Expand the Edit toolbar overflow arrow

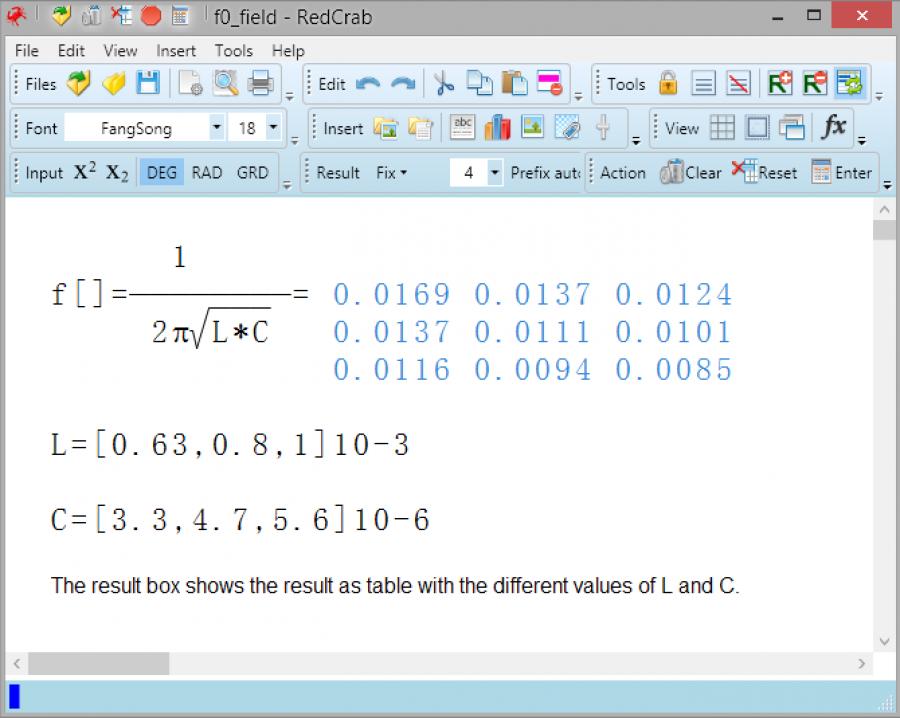pos(579,96)
